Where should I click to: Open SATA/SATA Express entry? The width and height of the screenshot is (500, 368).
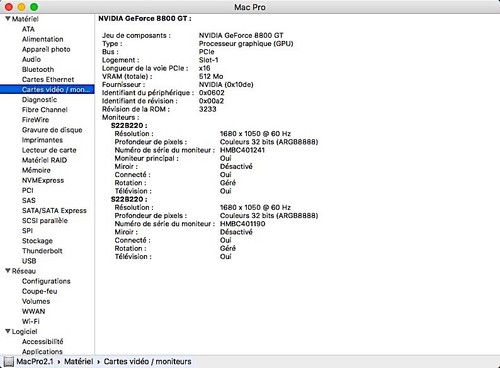click(54, 210)
